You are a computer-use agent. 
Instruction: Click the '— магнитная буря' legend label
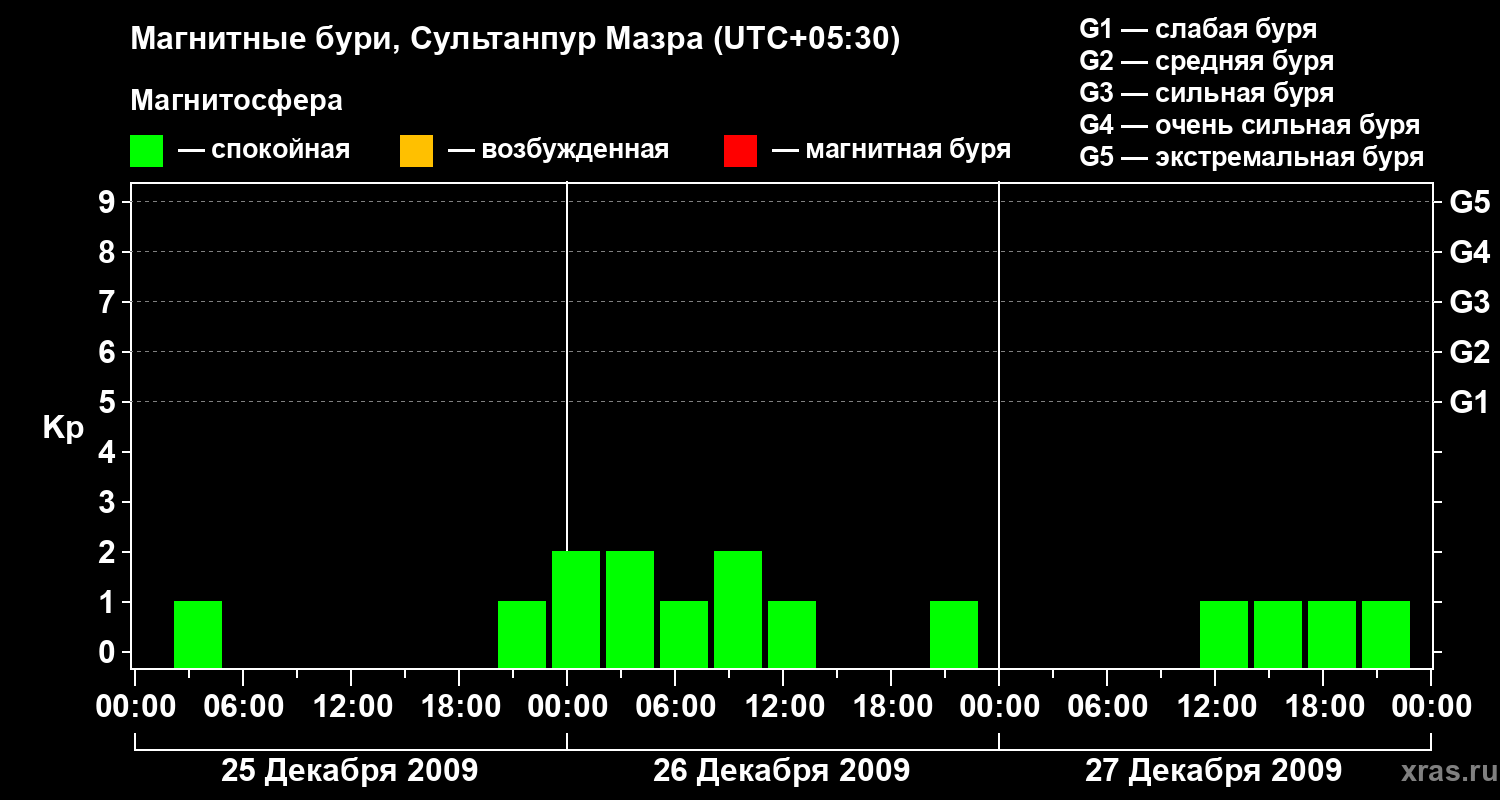coord(891,151)
